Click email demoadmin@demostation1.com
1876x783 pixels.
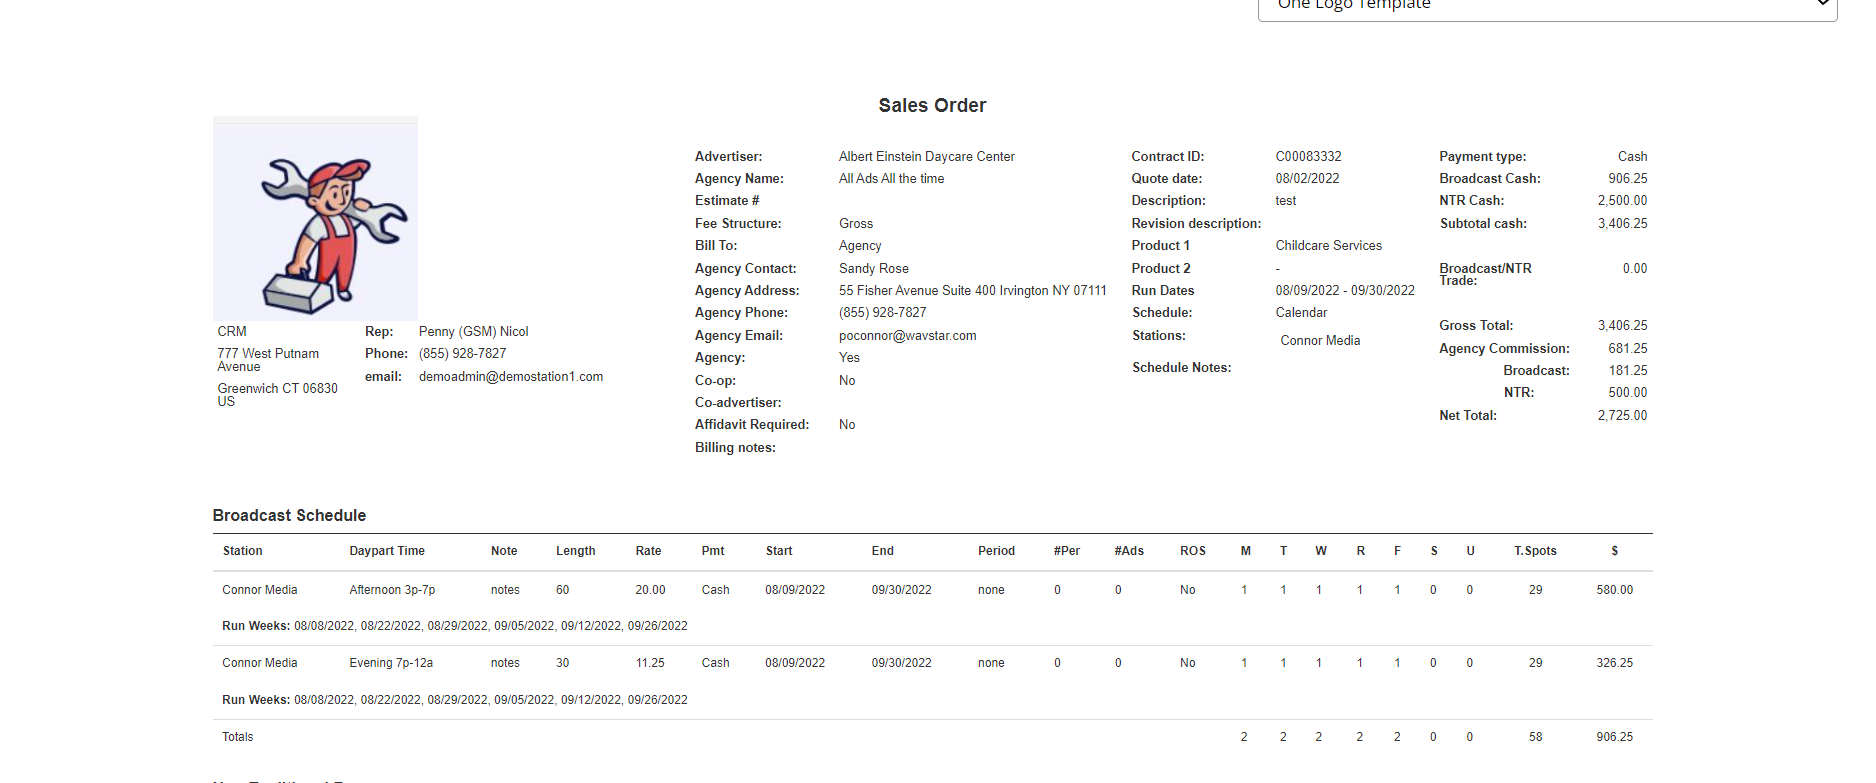511,377
